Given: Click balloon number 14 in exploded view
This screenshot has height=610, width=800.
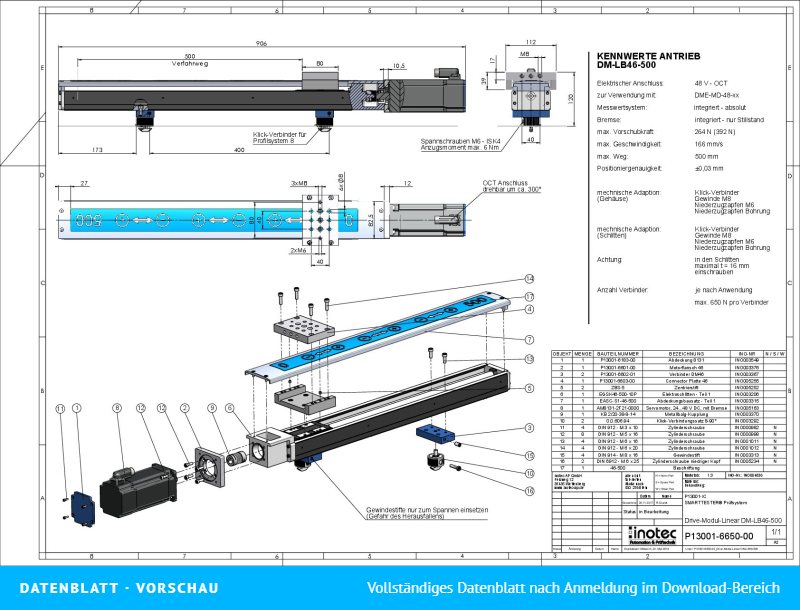Looking at the screenshot, I should point(529,278).
